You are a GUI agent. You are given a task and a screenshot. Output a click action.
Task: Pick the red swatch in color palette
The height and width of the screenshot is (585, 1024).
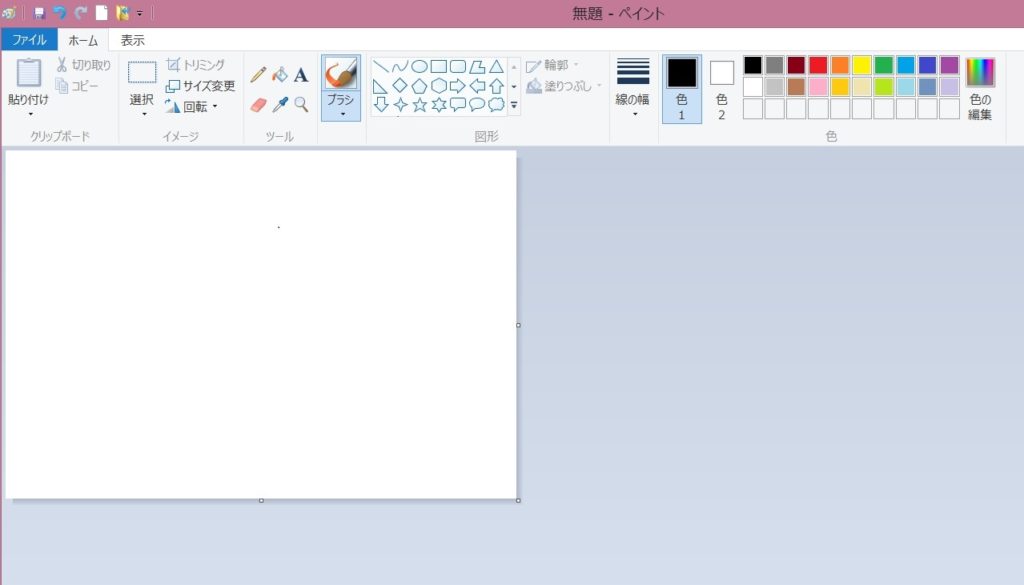pyautogui.click(x=818, y=65)
